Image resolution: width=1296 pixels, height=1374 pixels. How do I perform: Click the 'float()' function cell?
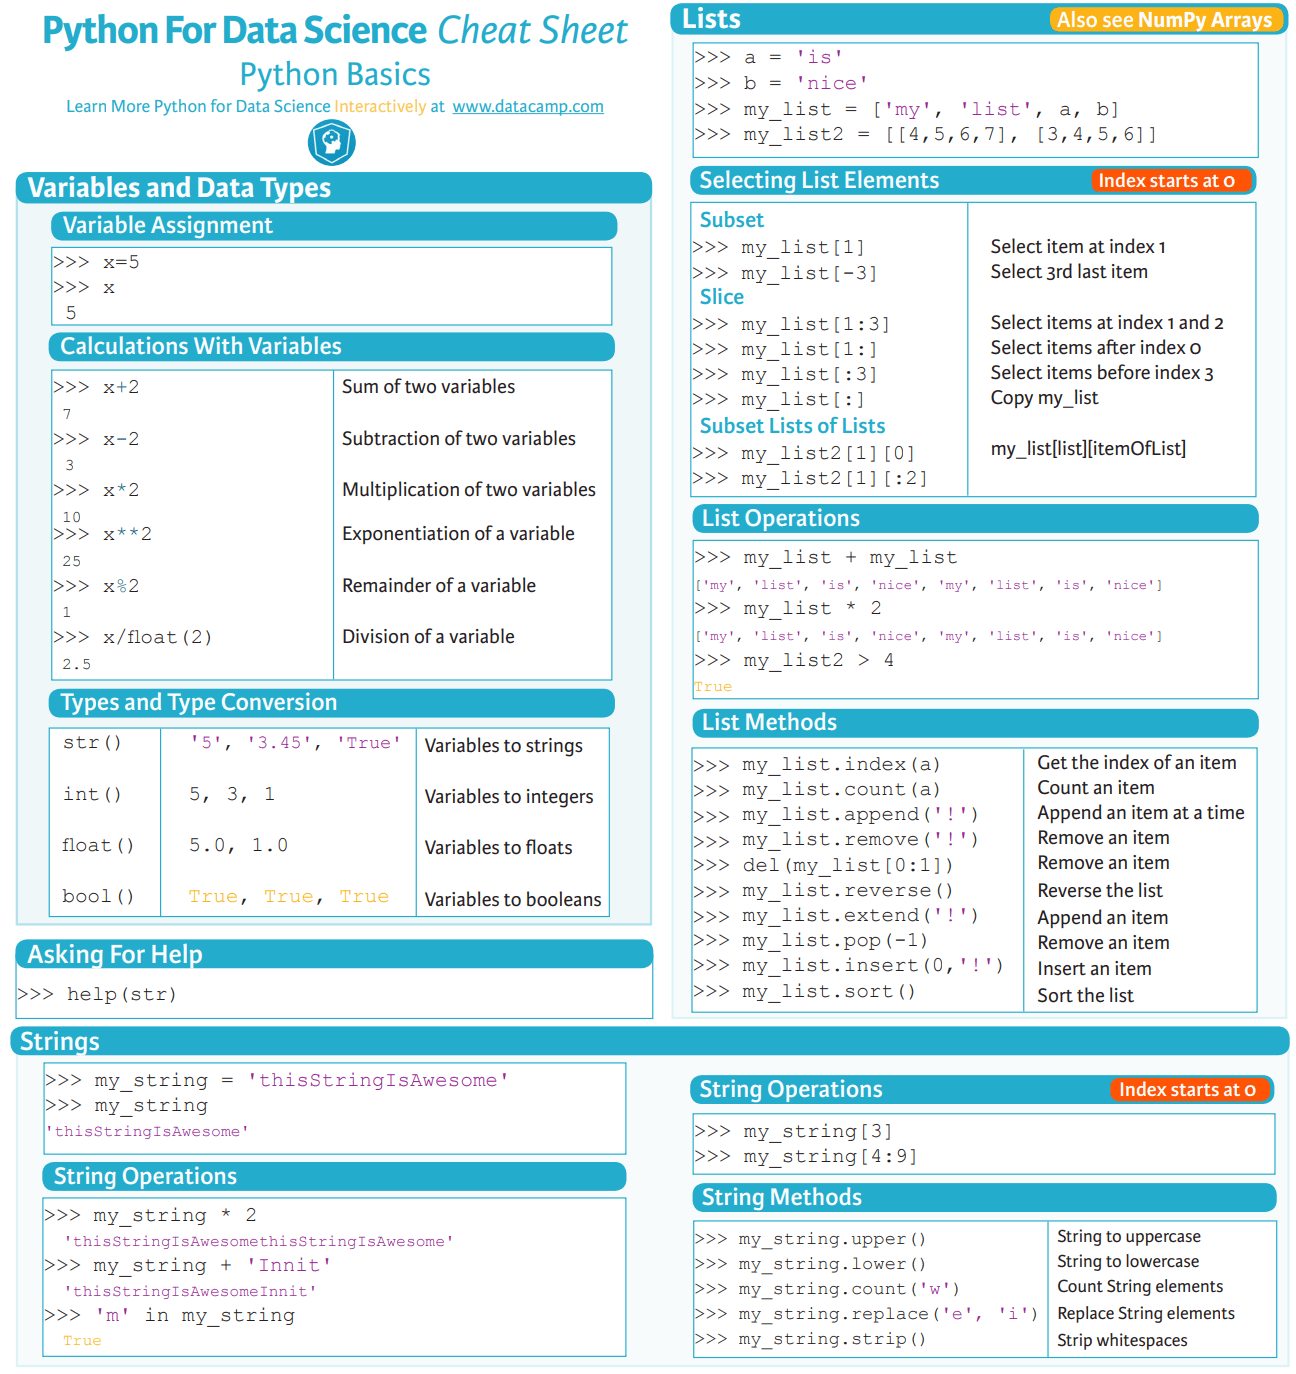pyautogui.click(x=98, y=845)
